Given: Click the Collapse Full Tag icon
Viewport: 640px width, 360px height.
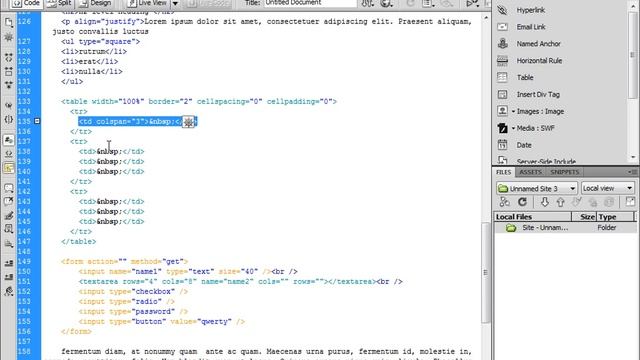Looking at the screenshot, I should pos(9,58).
